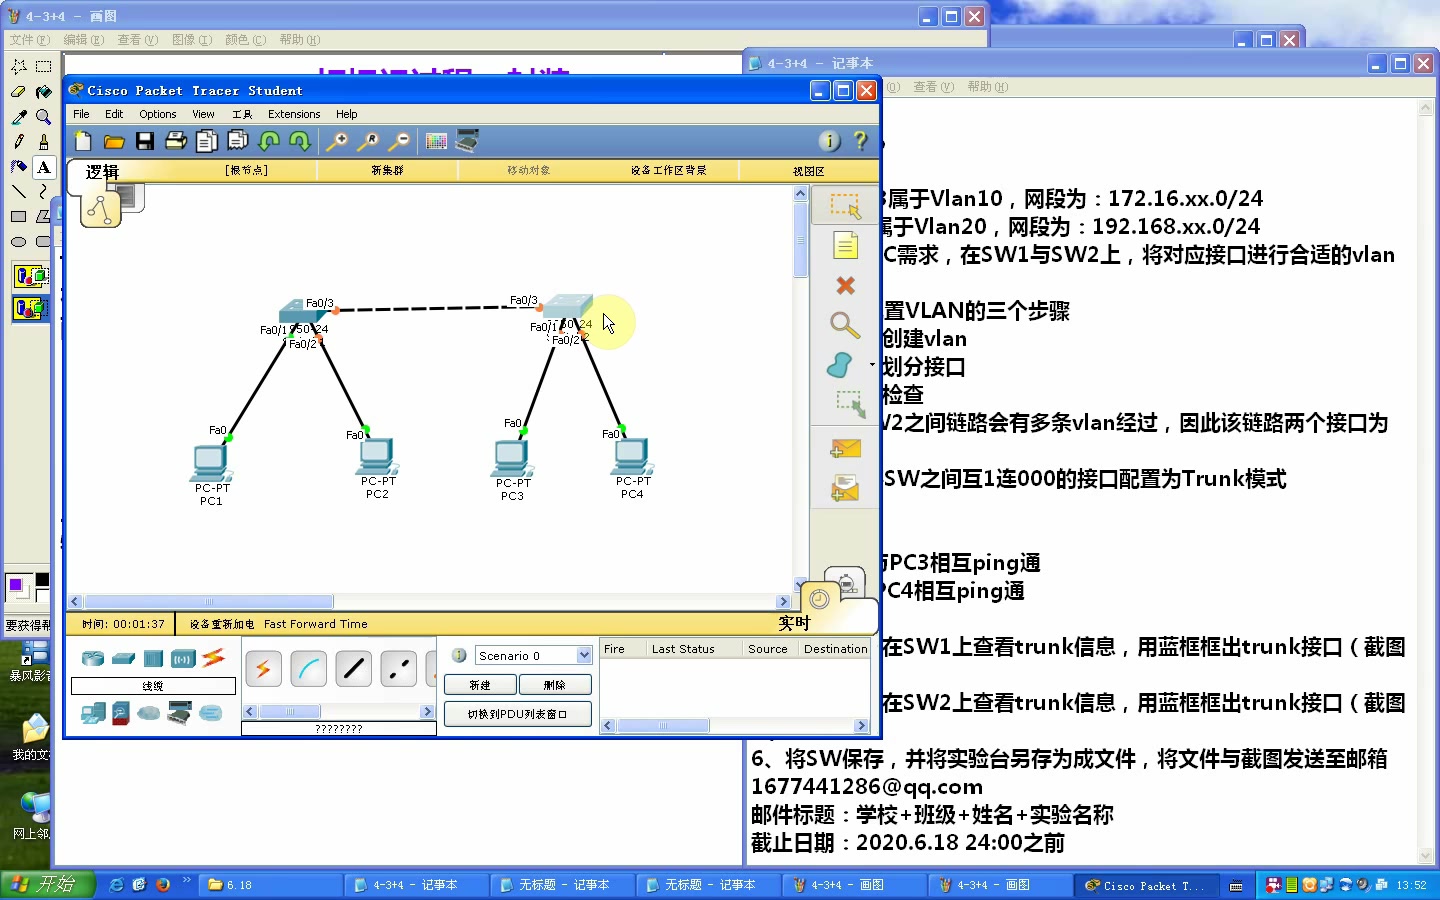
Task: Open Help menu in Packet Tracer
Action: pyautogui.click(x=347, y=114)
